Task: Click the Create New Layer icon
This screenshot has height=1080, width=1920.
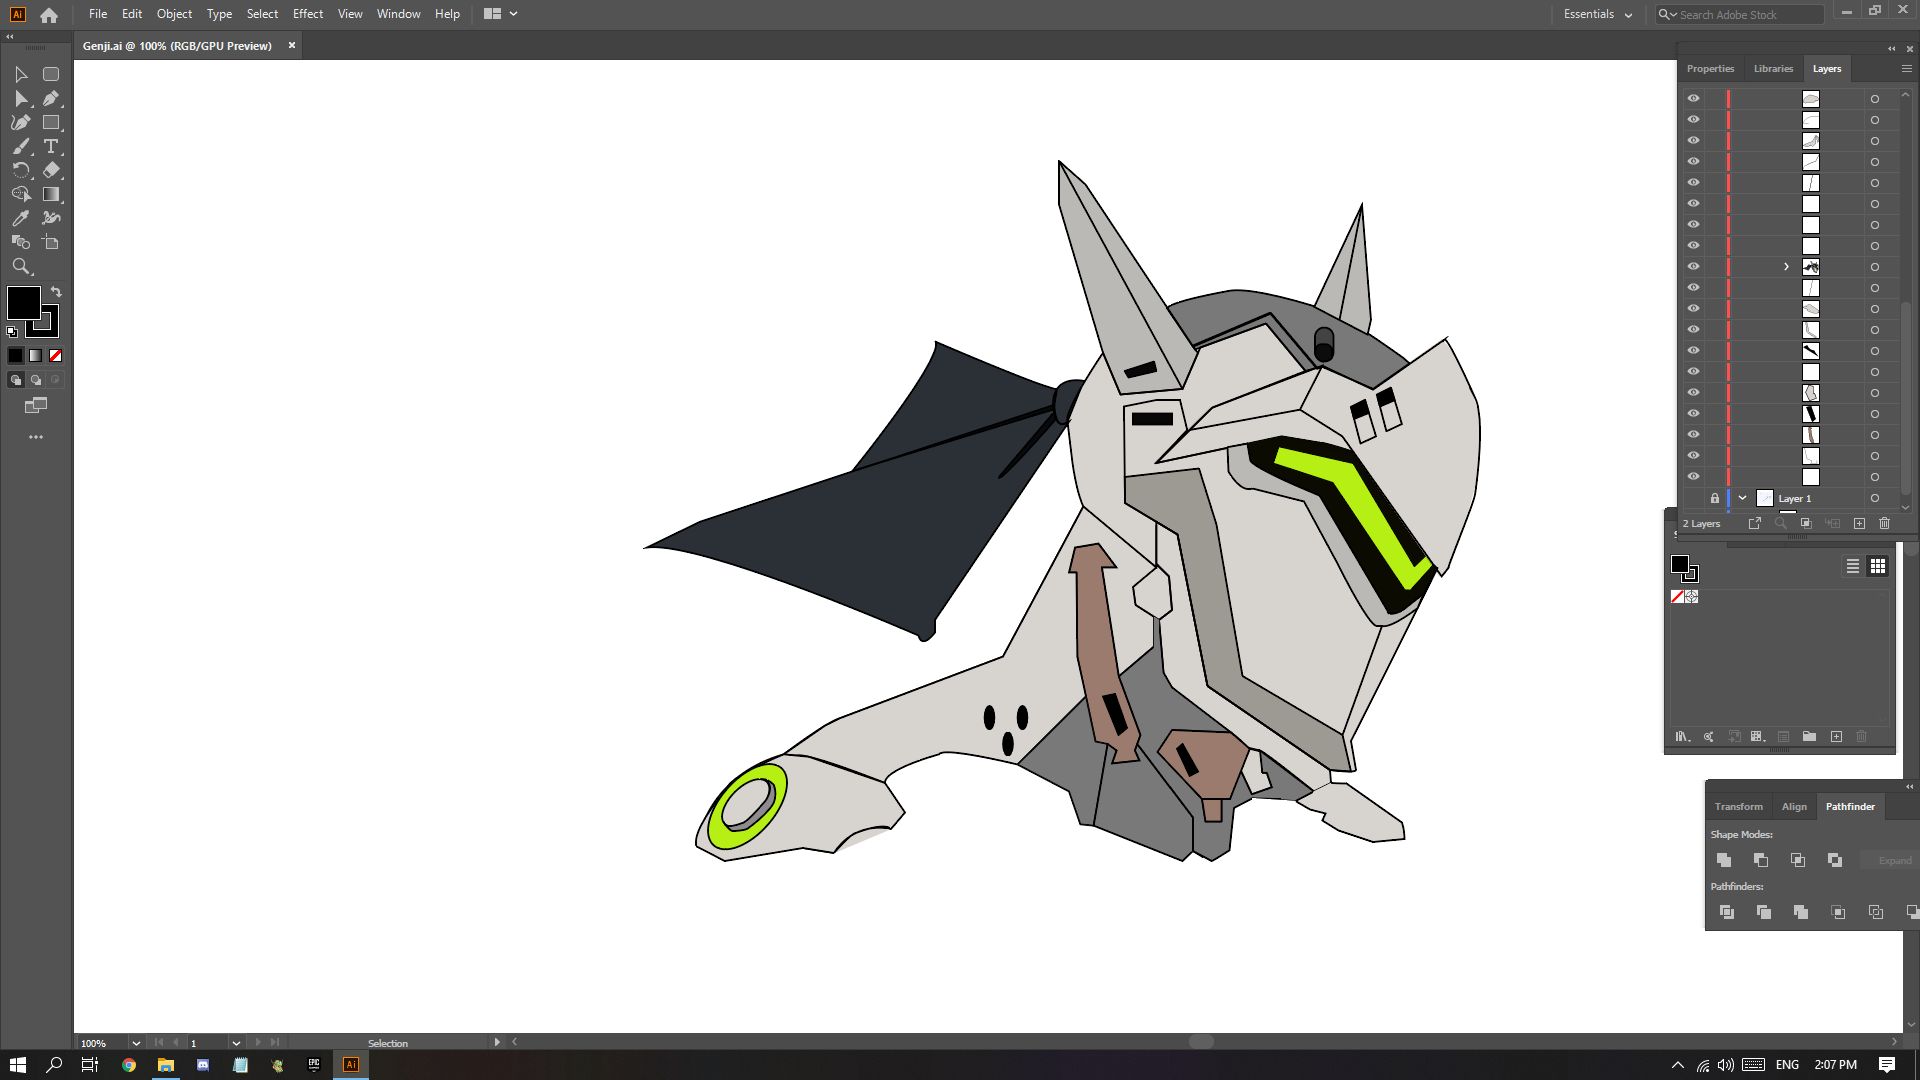Action: pos(1858,523)
